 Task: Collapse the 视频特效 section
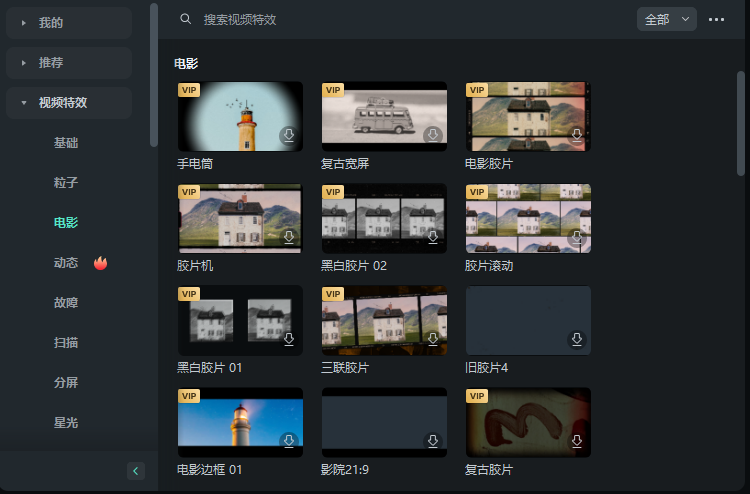pos(69,103)
